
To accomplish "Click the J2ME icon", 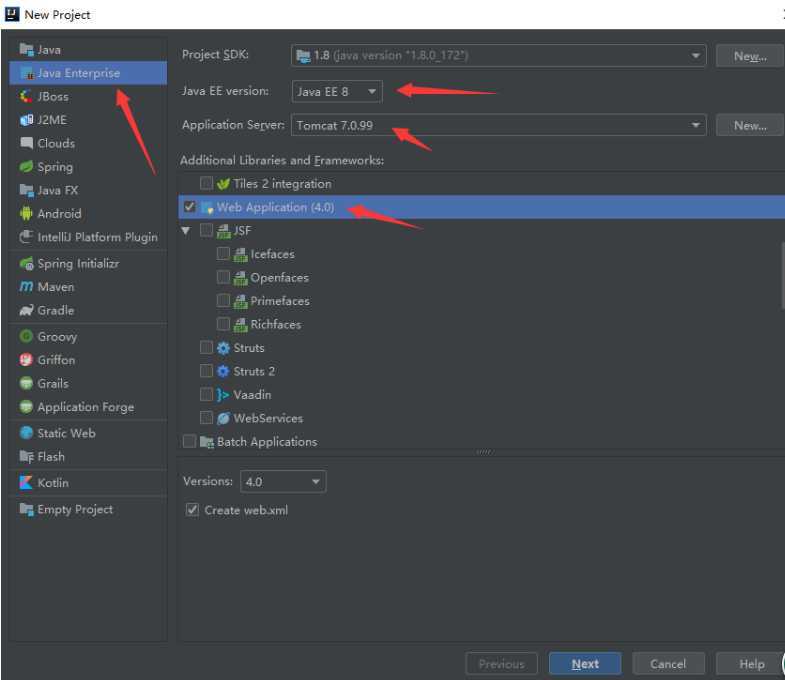I will (x=26, y=120).
